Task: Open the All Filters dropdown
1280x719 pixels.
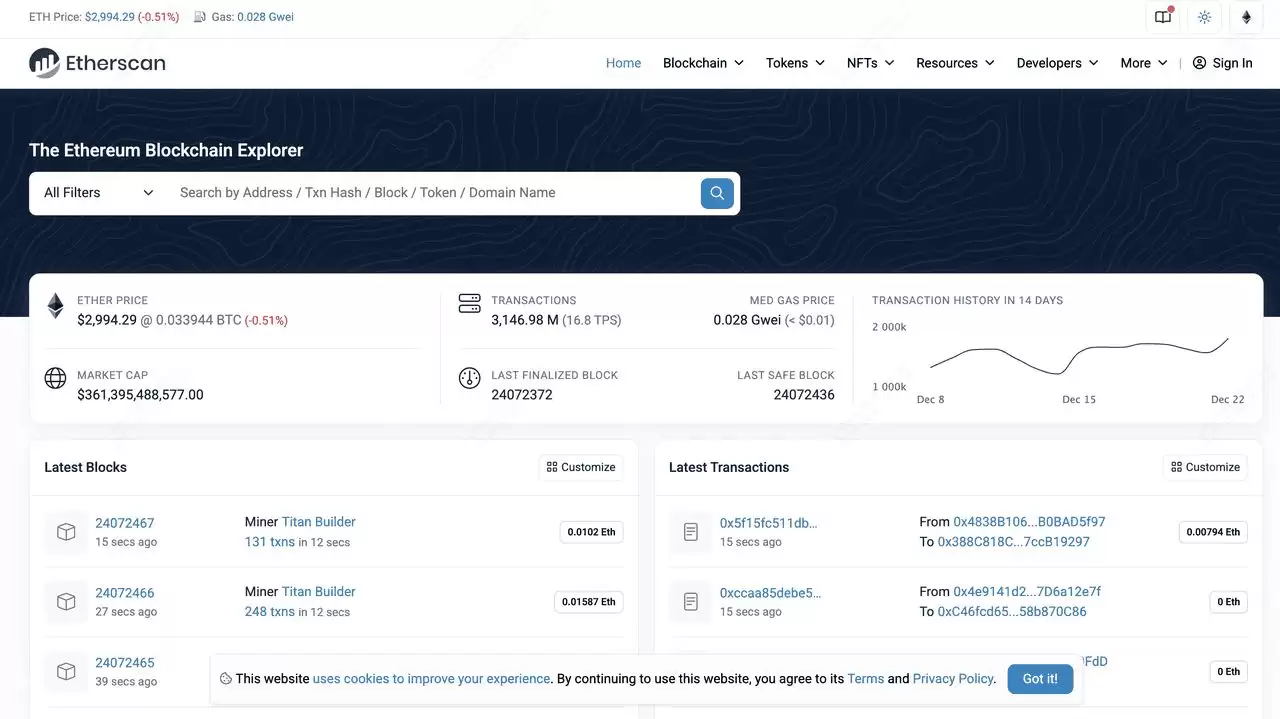Action: tap(95, 192)
